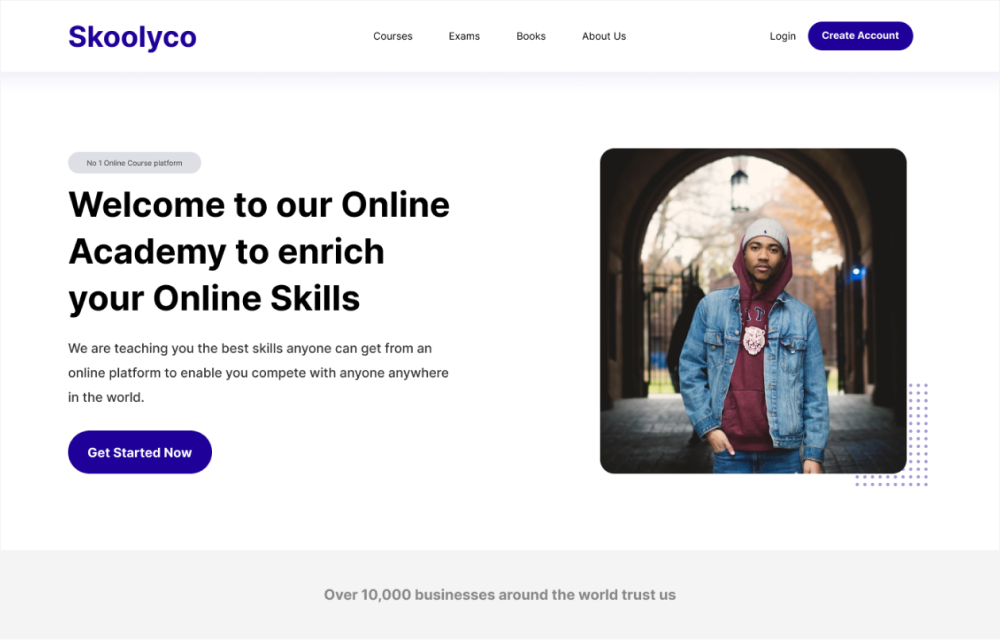Hit the Get Started Now button
Screen dimensions: 1000x640
tap(140, 452)
